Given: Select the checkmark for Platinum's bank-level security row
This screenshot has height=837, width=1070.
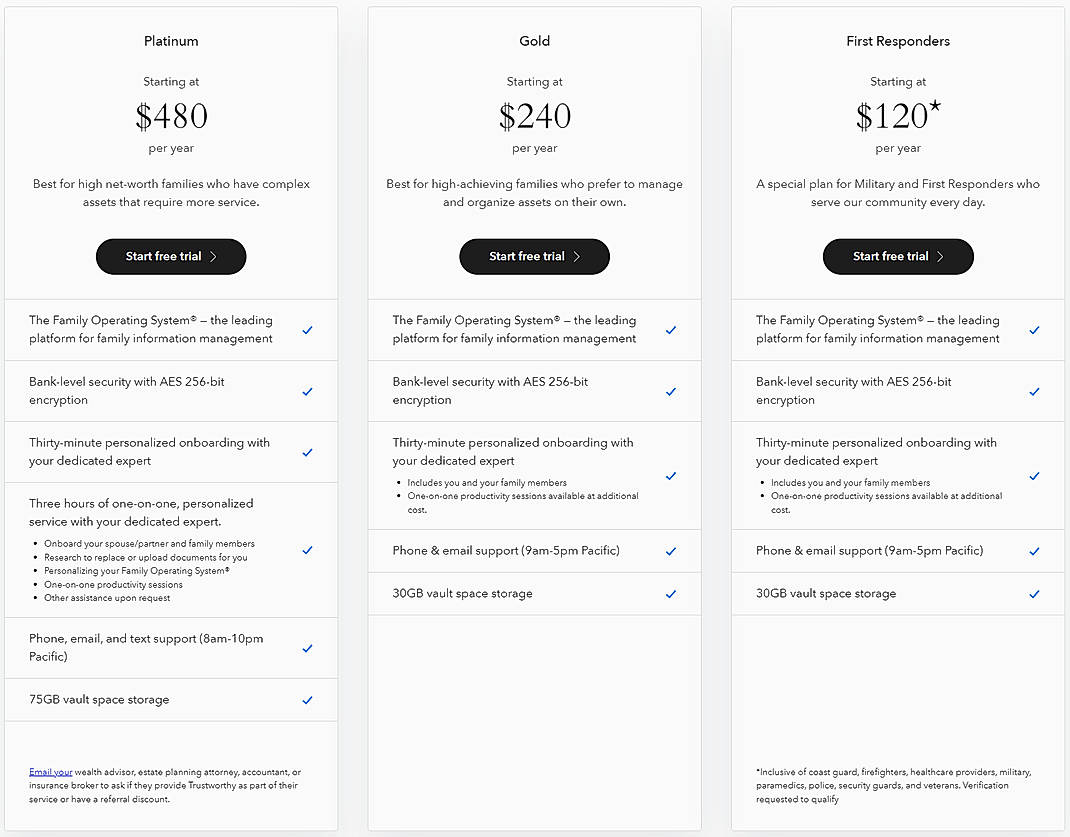Looking at the screenshot, I should coord(307,392).
